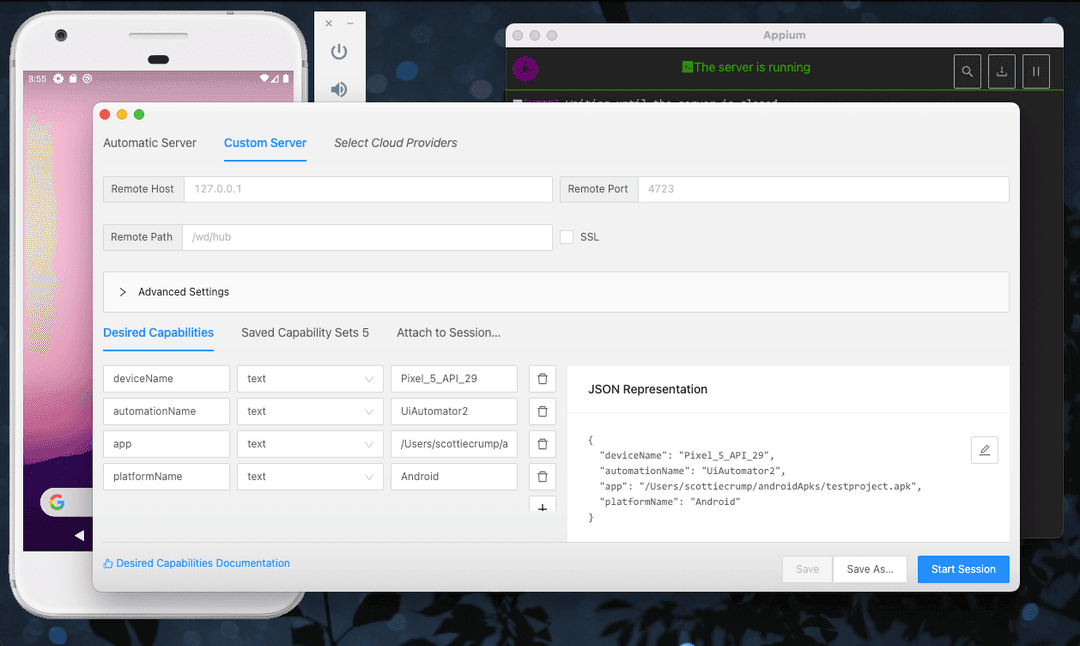Click trash icon for app capability
1080x646 pixels.
tap(542, 444)
